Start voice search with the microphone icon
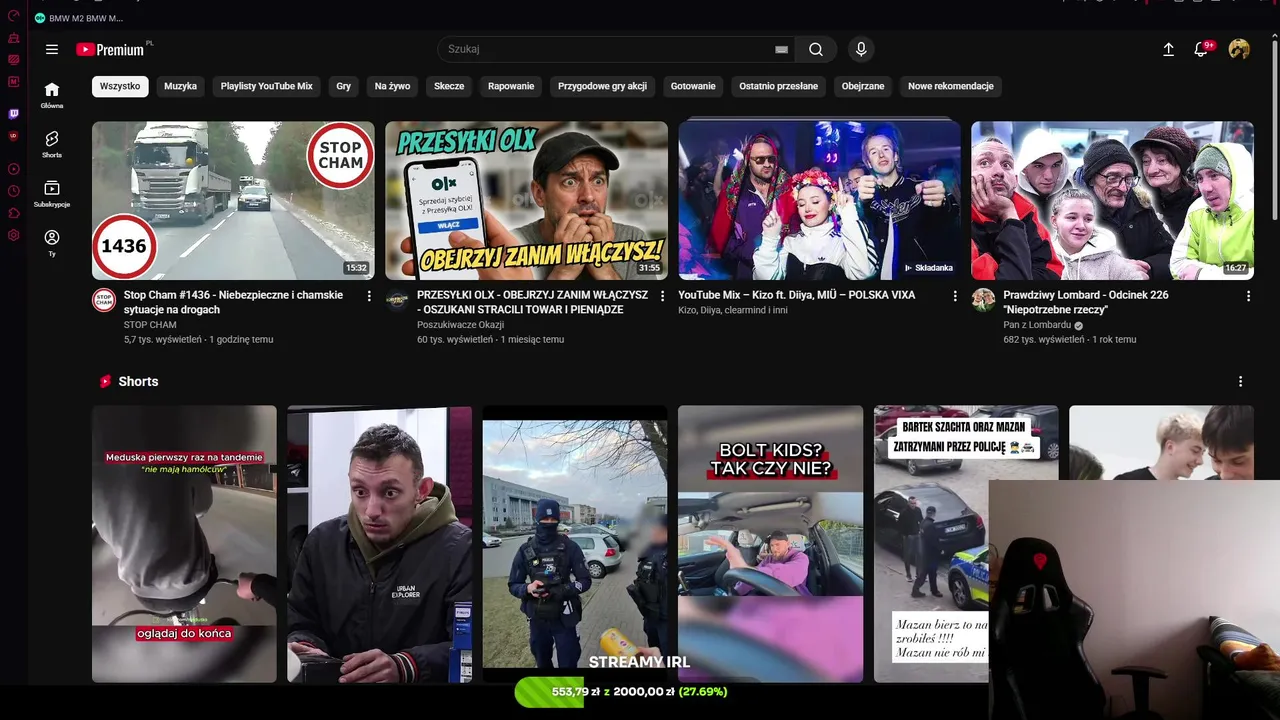The height and width of the screenshot is (720, 1280). pos(860,49)
